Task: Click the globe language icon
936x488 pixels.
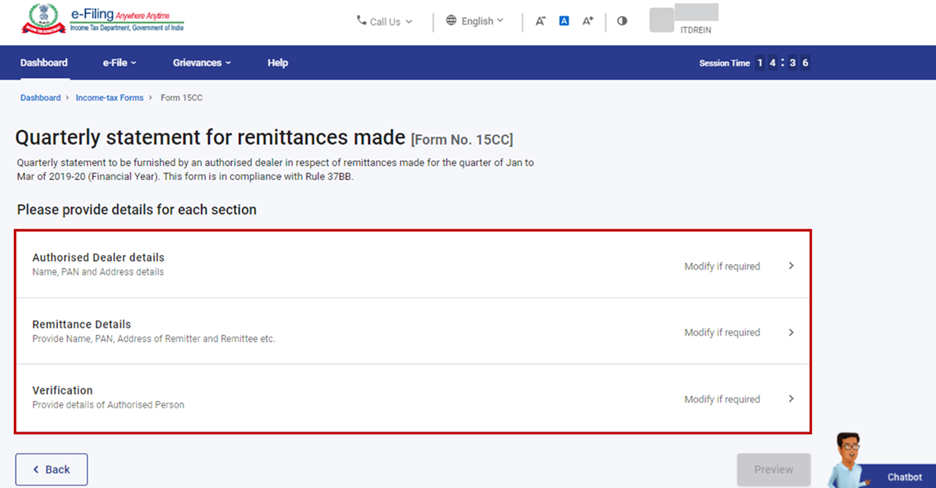Action: 451,21
